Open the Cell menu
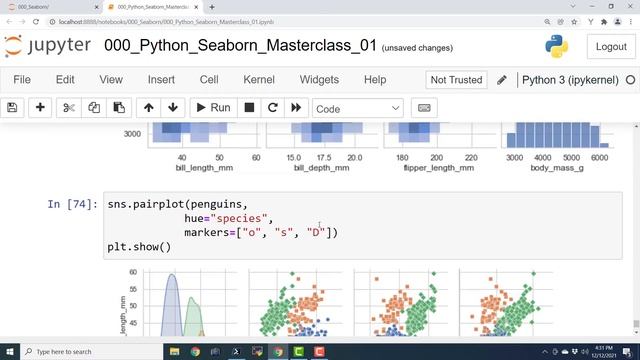The image size is (640, 360). [x=209, y=80]
